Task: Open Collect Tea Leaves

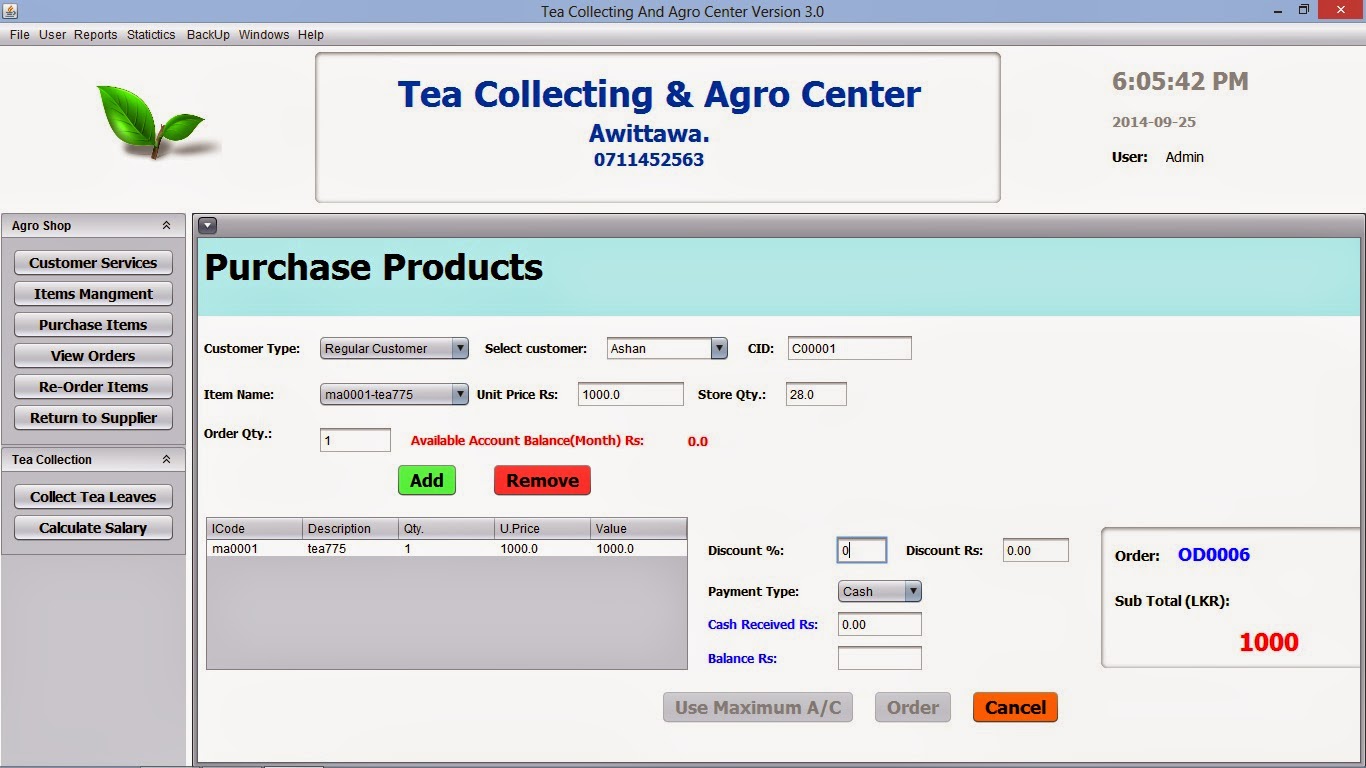Action: click(x=93, y=496)
